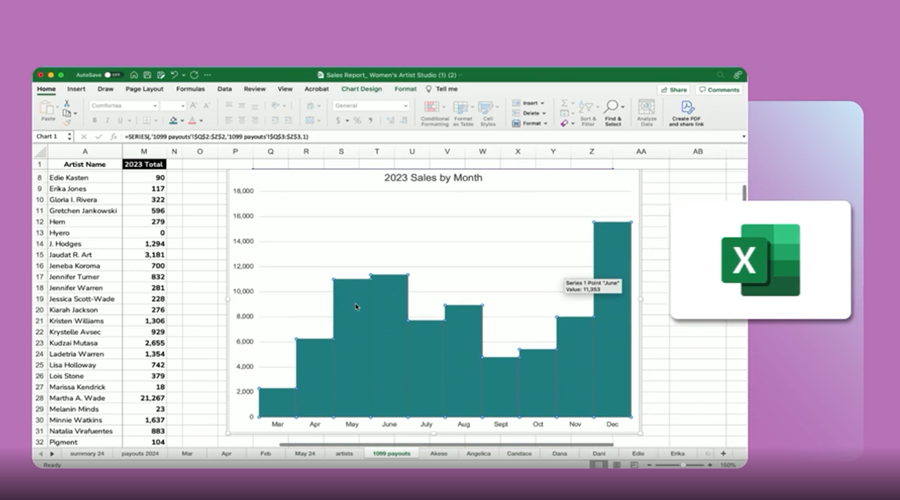
Task: Select the 2023 Total header cell
Action: (x=144, y=164)
